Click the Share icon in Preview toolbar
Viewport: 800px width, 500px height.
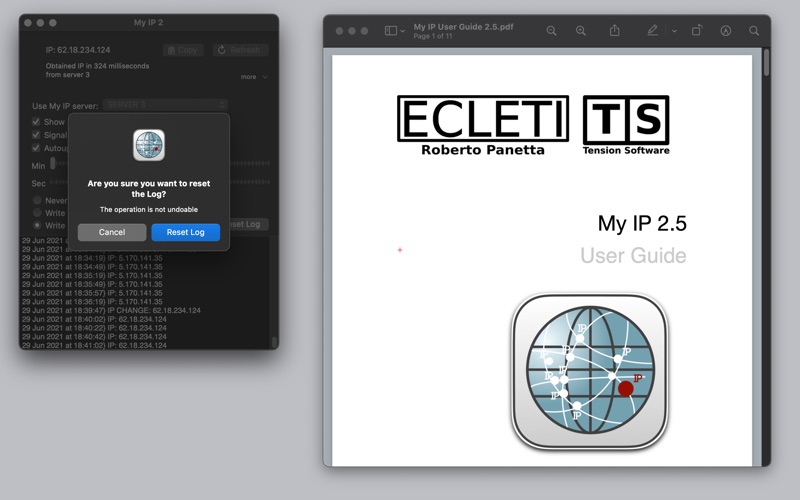[615, 31]
